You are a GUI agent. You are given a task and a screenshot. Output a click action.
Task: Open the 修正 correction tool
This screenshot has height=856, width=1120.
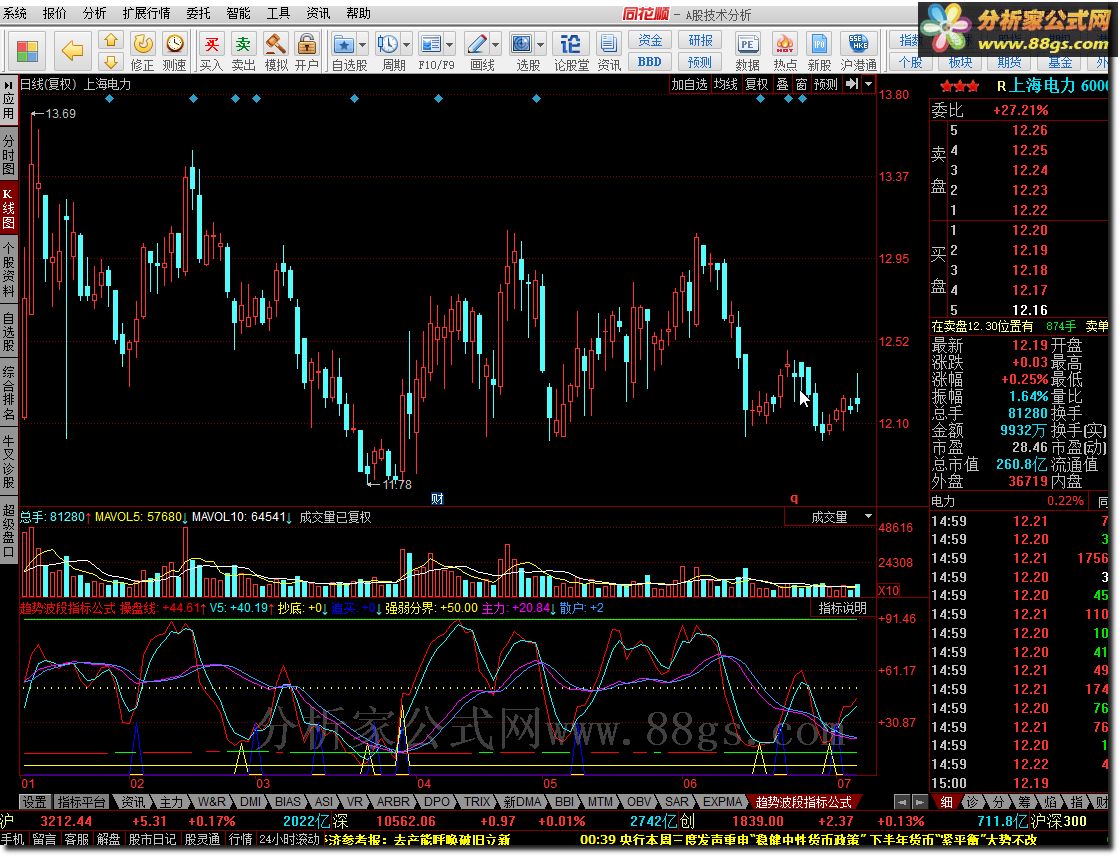[x=143, y=51]
